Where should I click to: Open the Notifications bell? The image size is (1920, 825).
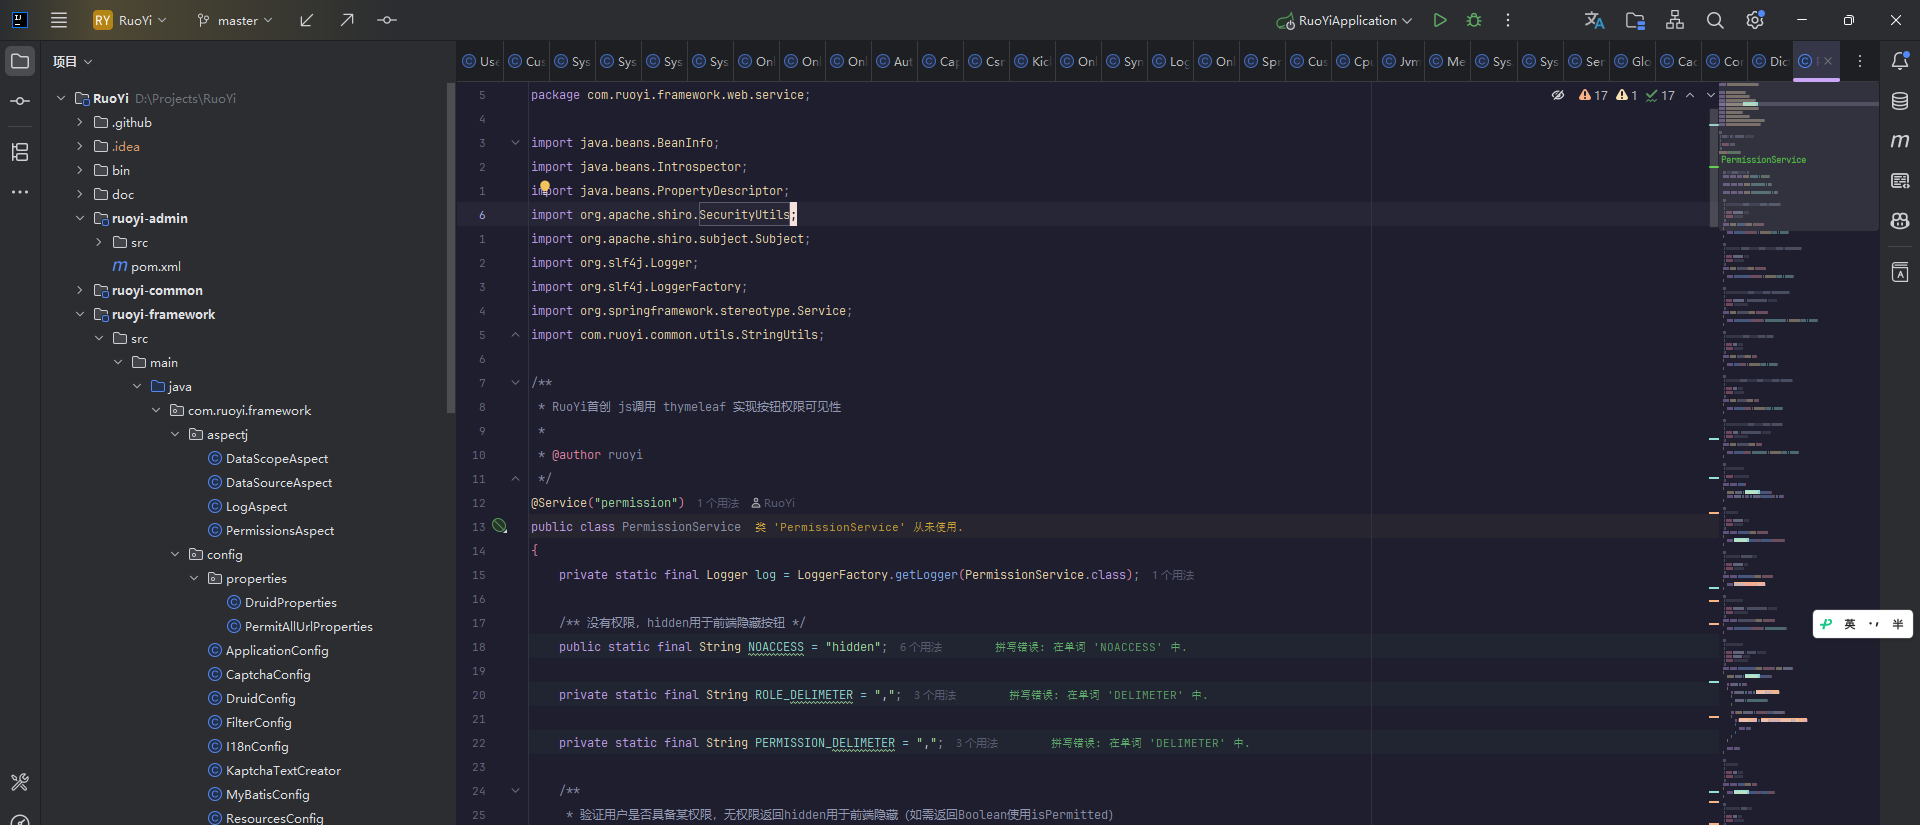[1900, 61]
